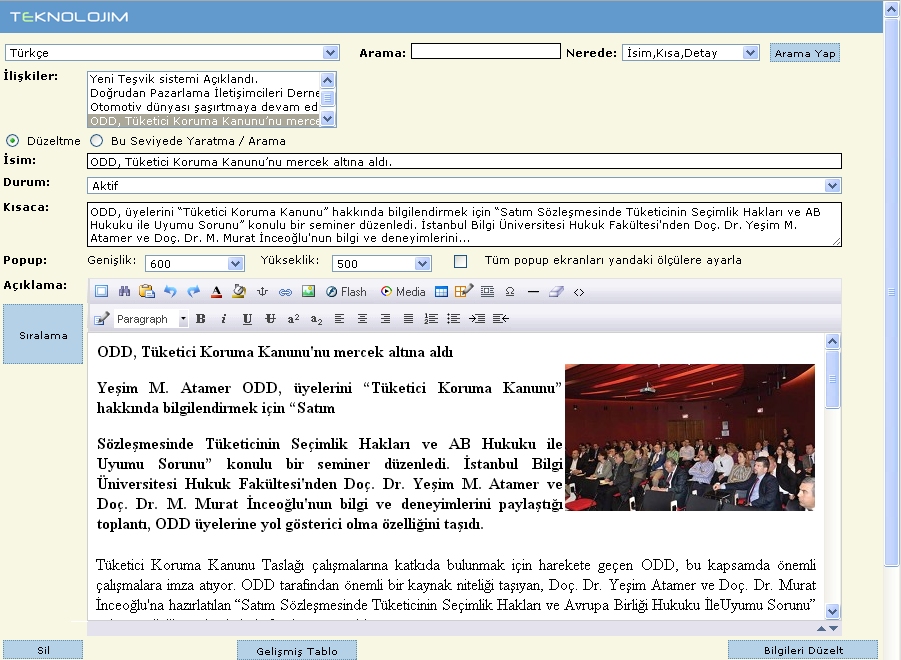Click the Sil button

pos(43,650)
